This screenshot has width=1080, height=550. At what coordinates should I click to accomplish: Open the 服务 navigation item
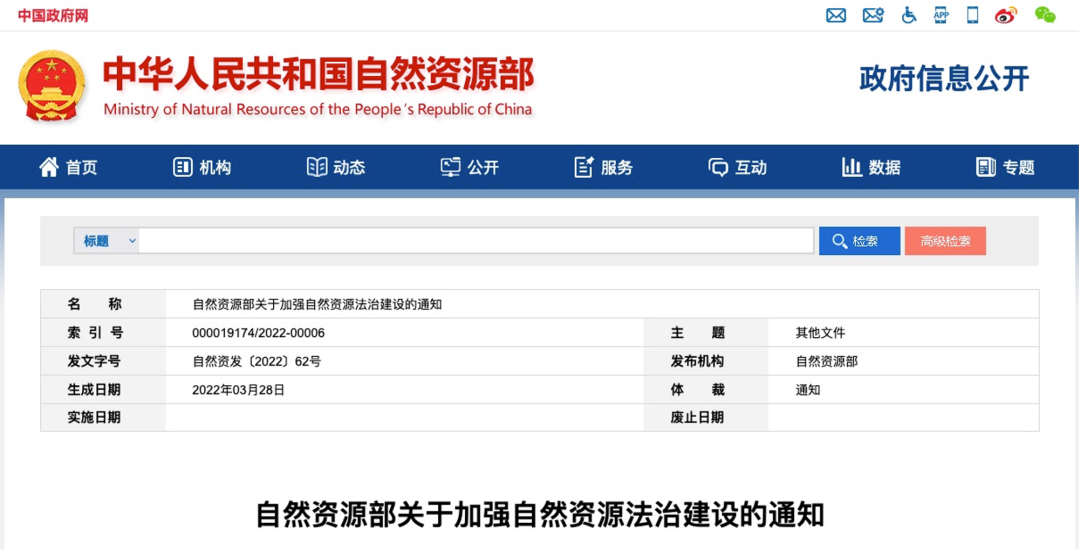(604, 167)
